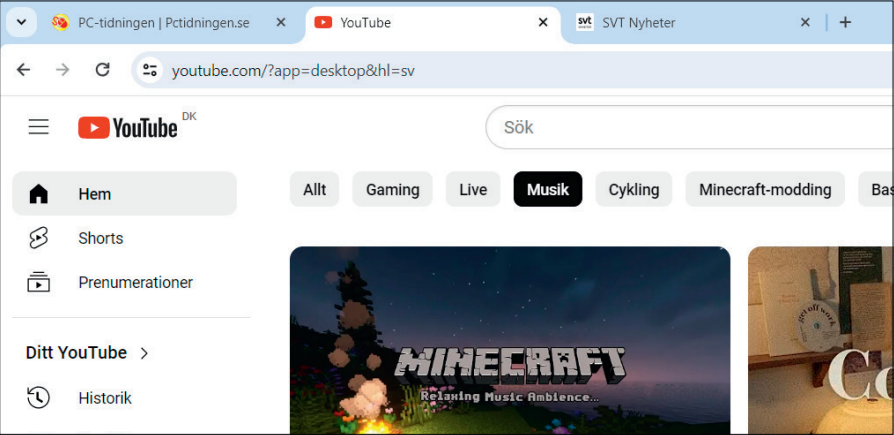
Task: Open Shorts from the sidebar
Action: (124, 238)
